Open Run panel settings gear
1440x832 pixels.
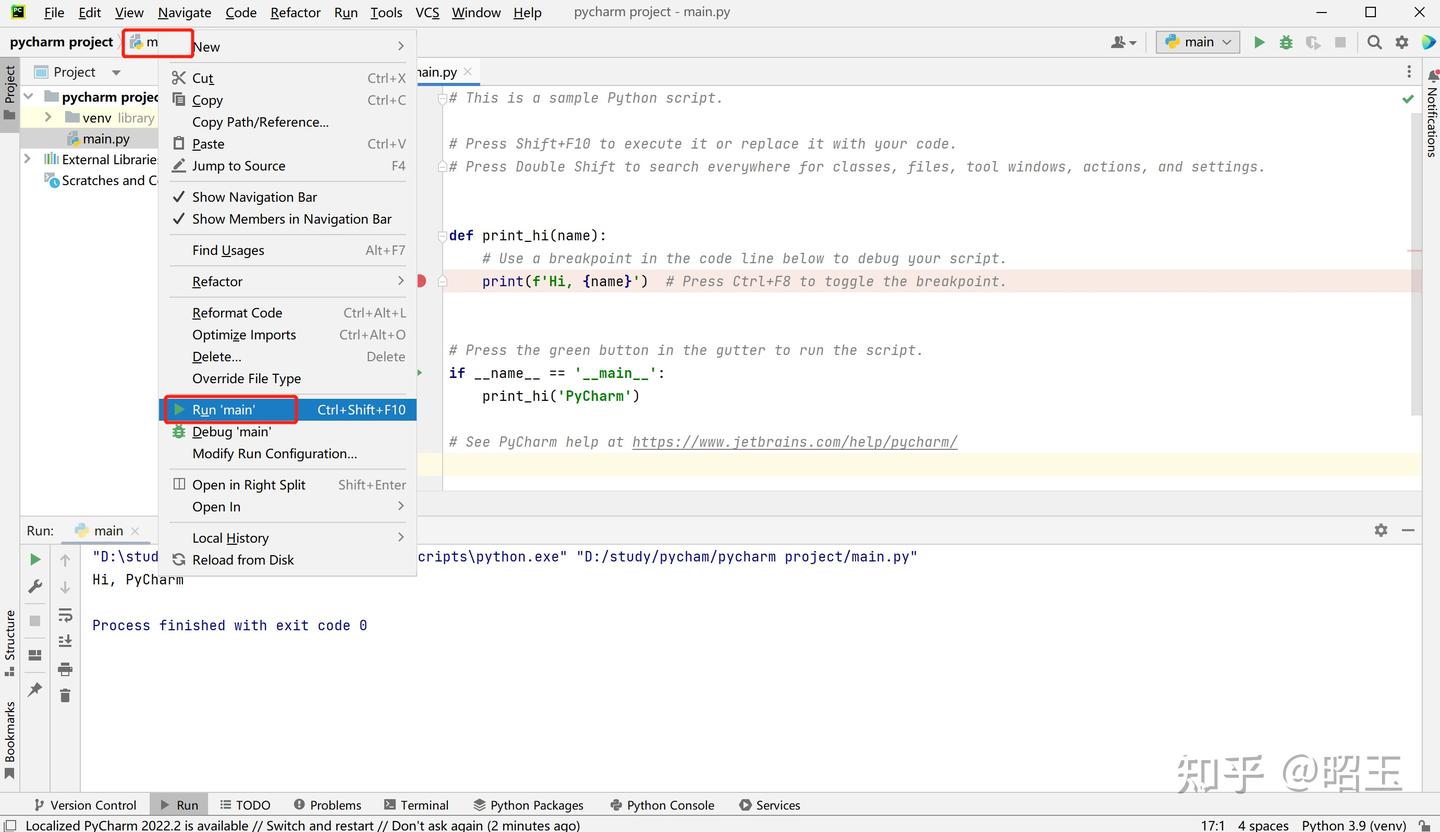click(x=1381, y=530)
